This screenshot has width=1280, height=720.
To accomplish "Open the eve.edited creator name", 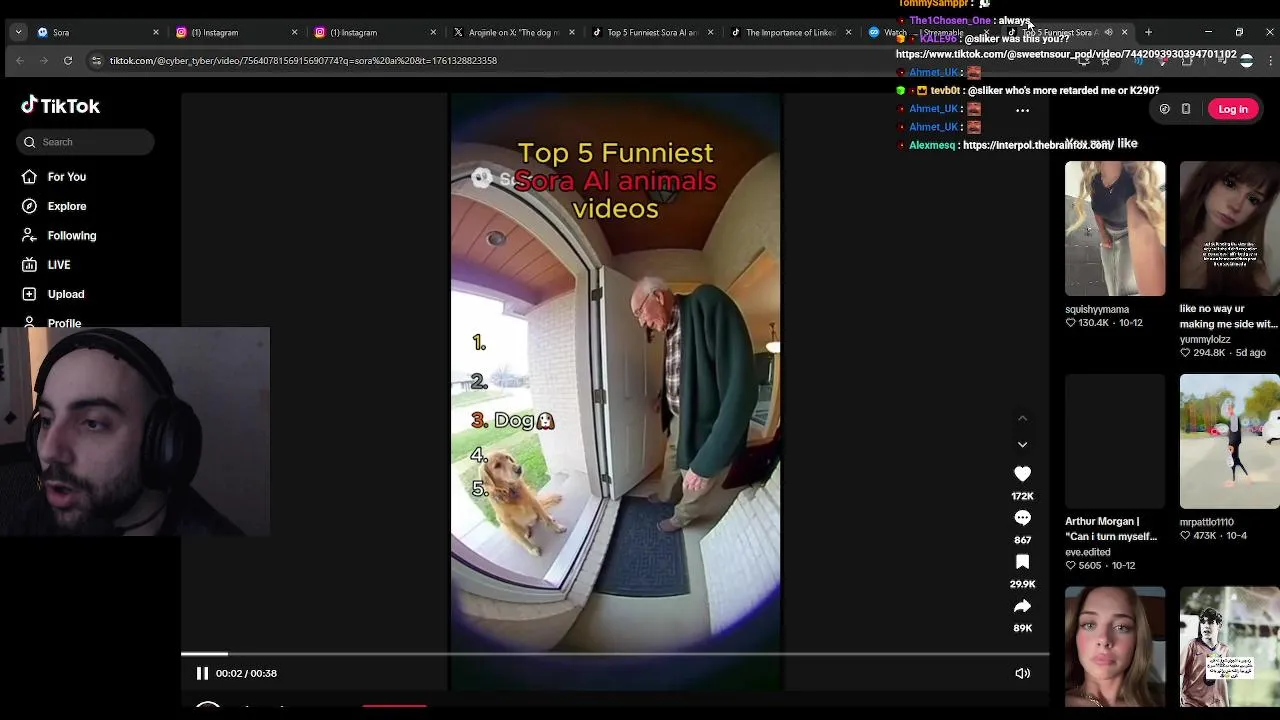I will click(x=1088, y=552).
